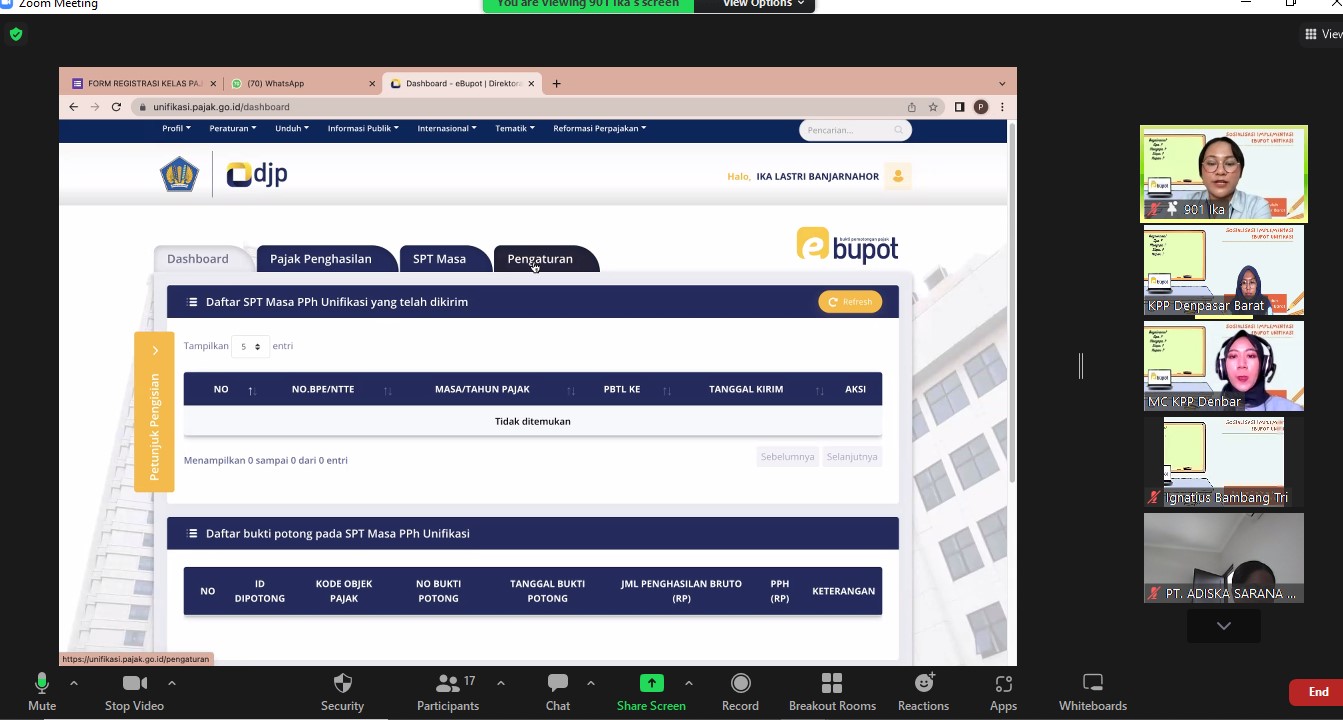Select the SPT Masa tab

[439, 259]
